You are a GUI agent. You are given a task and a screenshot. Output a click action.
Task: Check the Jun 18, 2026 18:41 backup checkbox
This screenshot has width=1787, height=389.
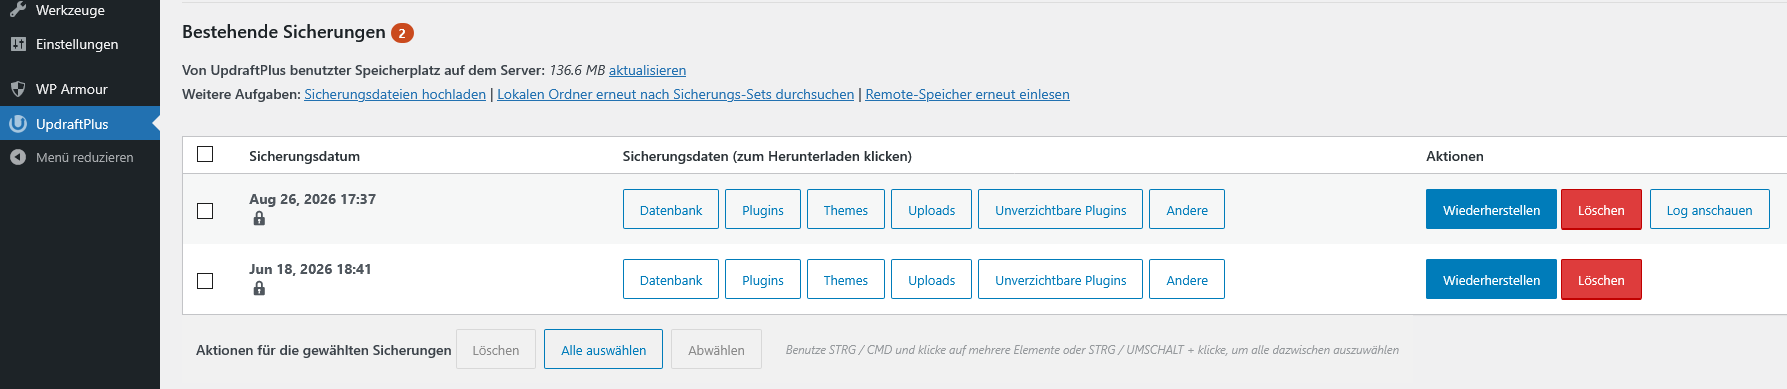click(x=205, y=281)
